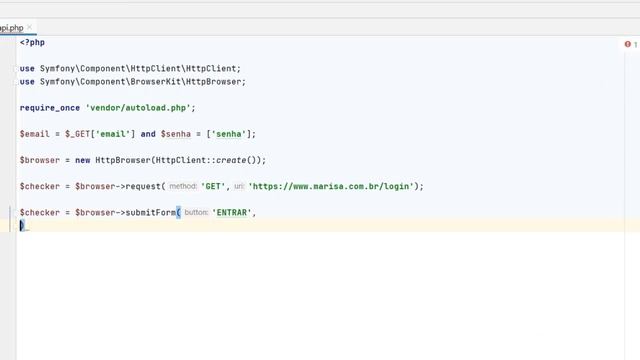Click the $browser variable assignment
This screenshot has width=640, height=360.
[40, 160]
